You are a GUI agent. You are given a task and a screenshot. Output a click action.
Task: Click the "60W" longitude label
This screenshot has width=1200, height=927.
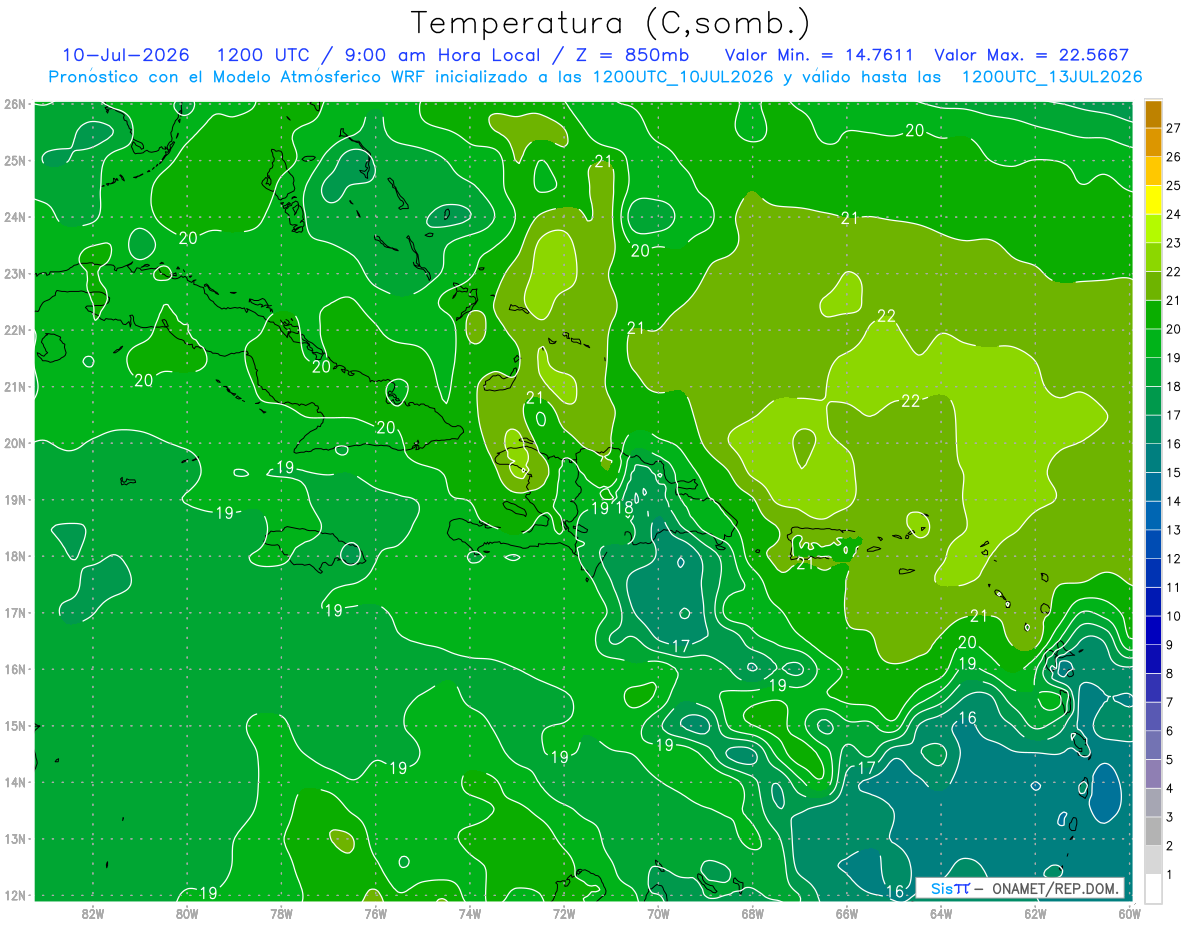(1129, 913)
